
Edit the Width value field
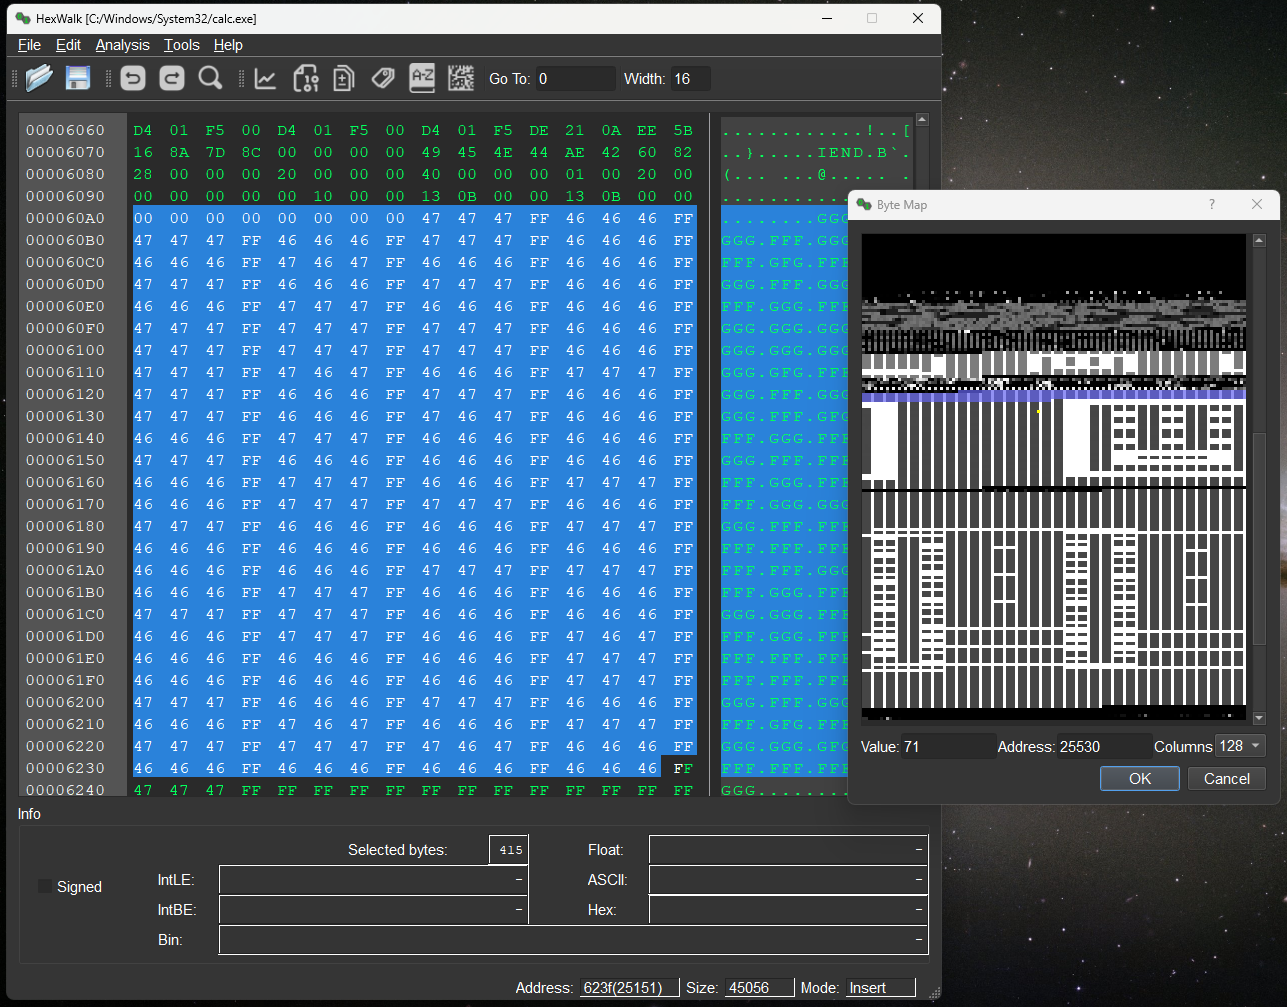point(688,78)
